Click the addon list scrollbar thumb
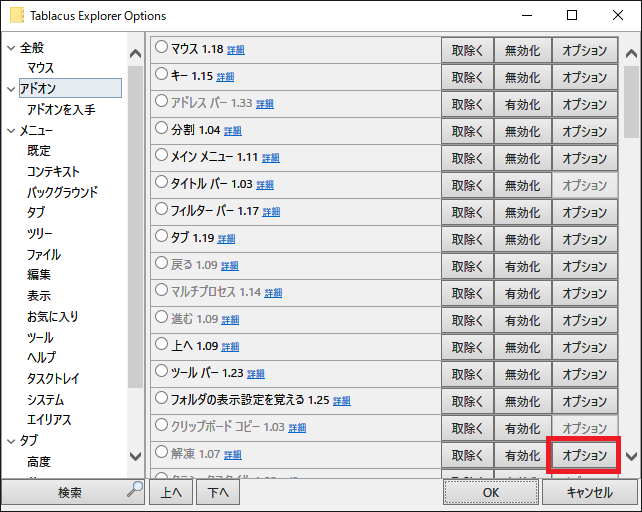 coord(631,102)
